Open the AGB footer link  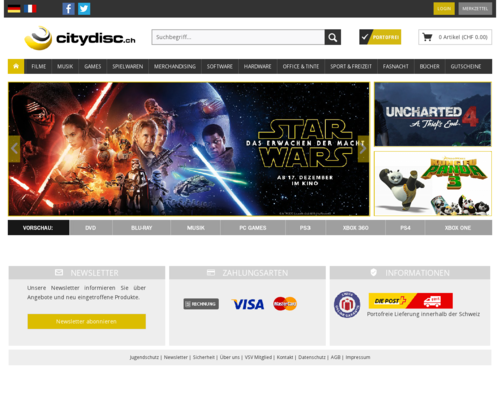(335, 357)
